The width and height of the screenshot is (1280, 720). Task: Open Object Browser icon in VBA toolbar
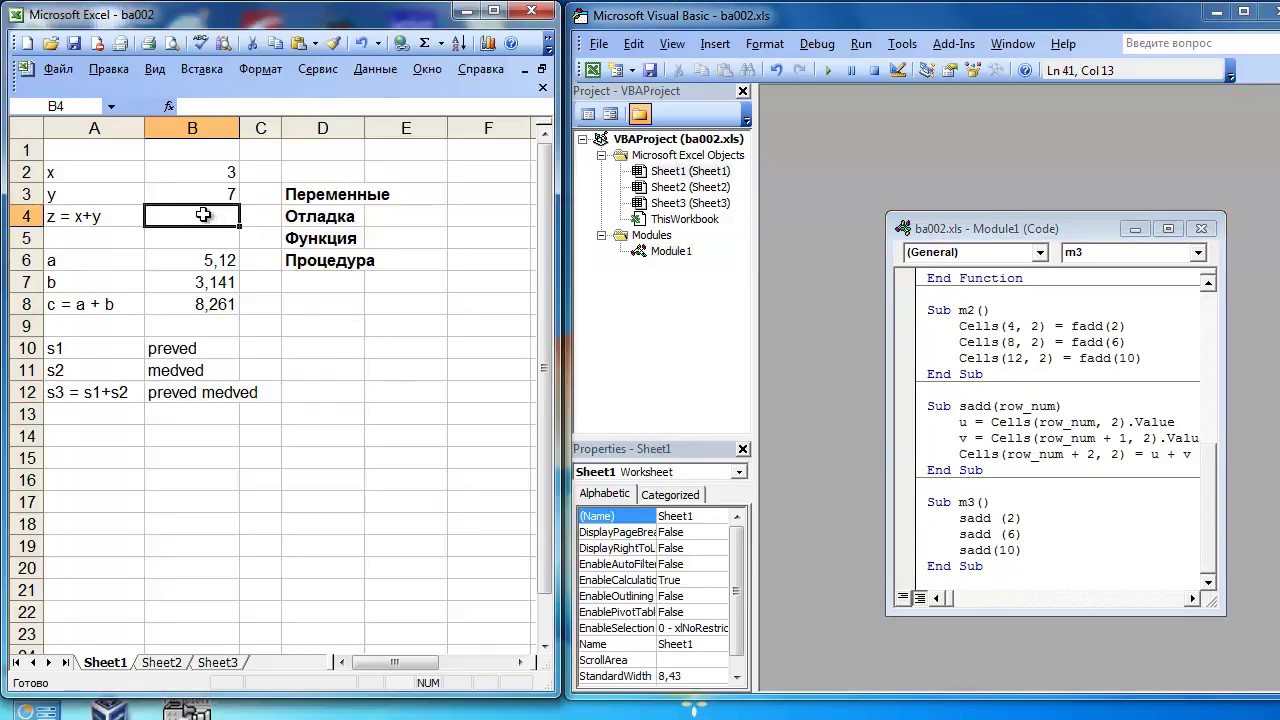[972, 70]
